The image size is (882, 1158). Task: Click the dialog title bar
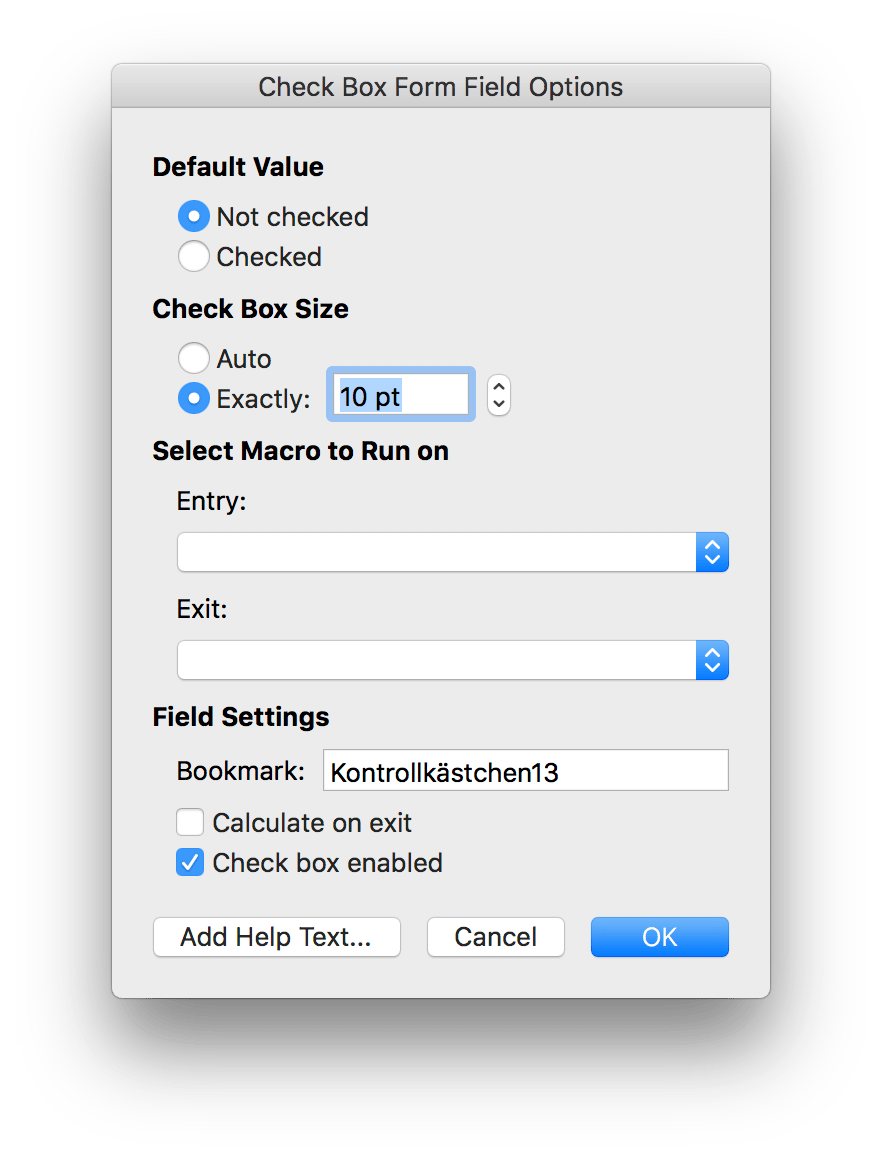coord(440,87)
